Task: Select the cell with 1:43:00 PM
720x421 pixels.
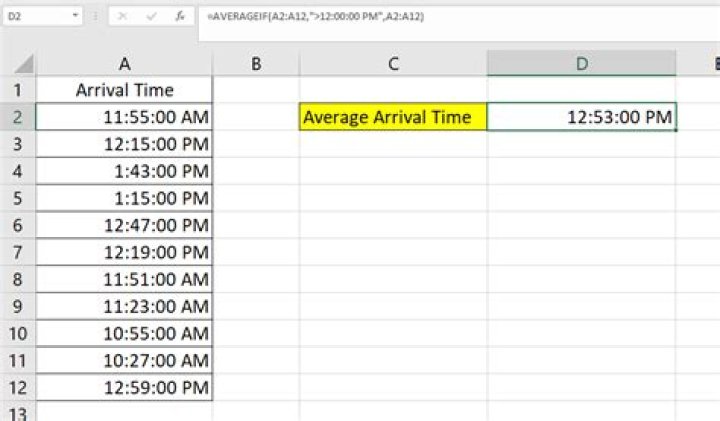Action: [124, 171]
